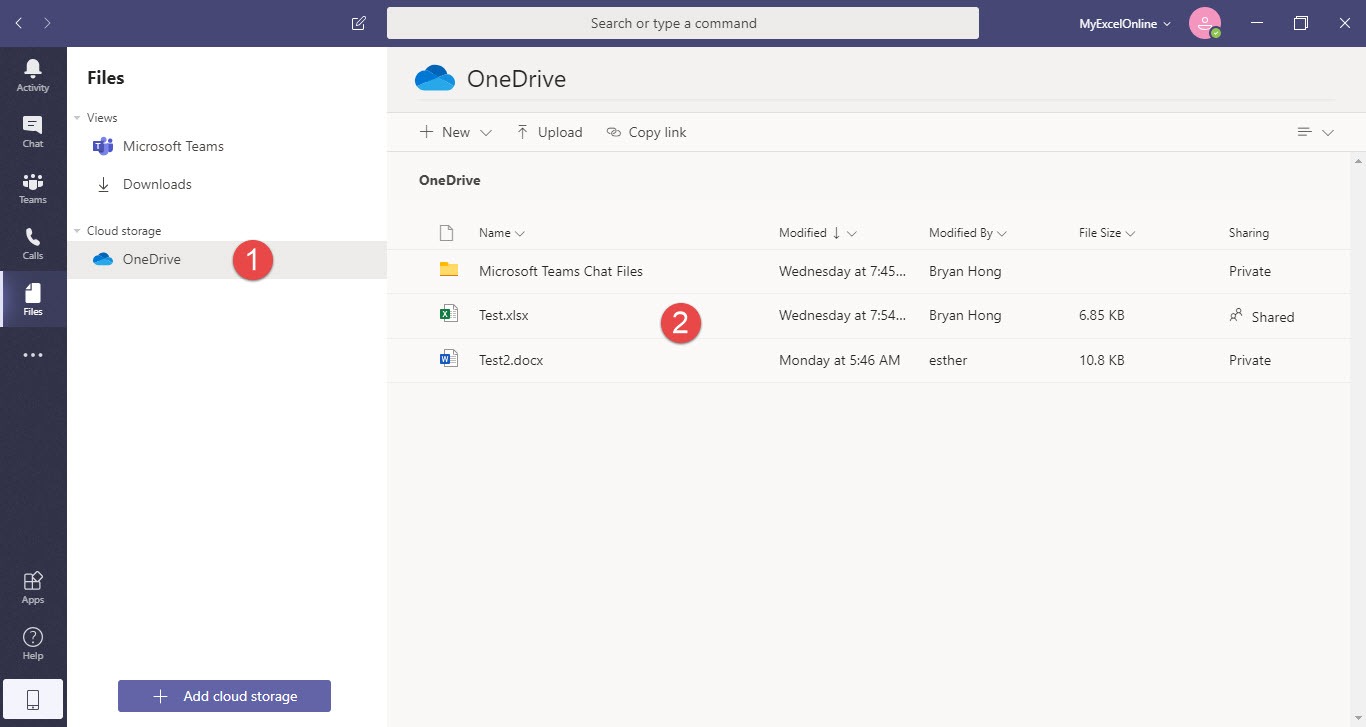Sort by Modified By column
Screen dimensions: 1366x727
[968, 233]
